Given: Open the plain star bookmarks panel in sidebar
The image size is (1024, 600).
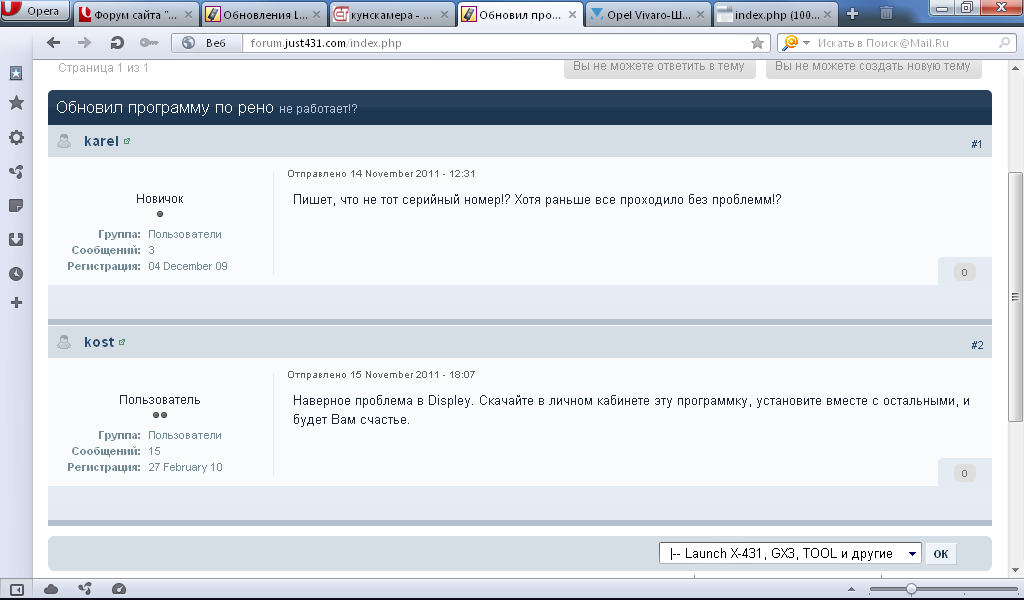Looking at the screenshot, I should (16, 103).
